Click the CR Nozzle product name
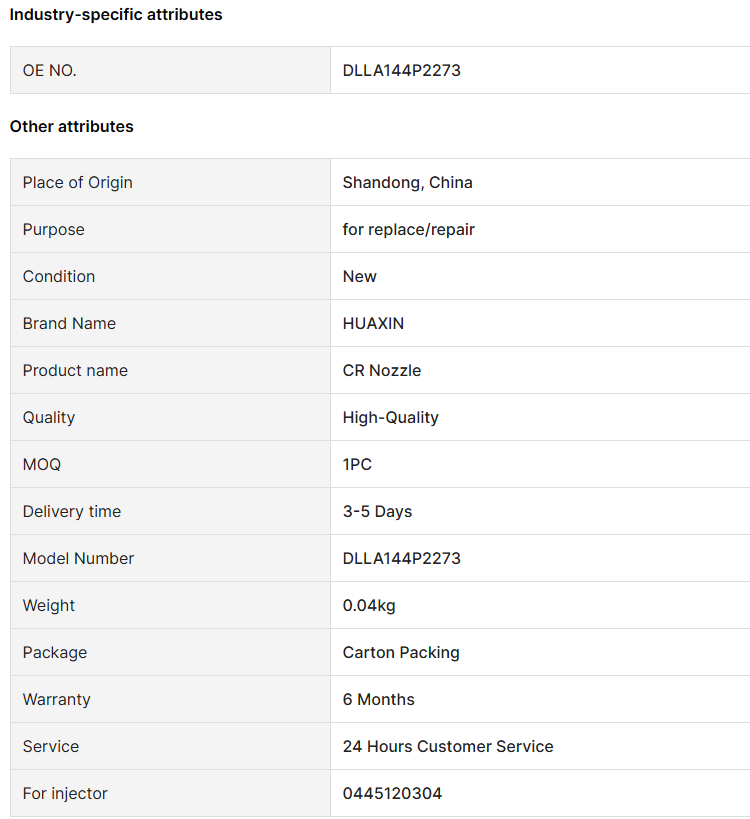This screenshot has height=819, width=750. pyautogui.click(x=382, y=370)
